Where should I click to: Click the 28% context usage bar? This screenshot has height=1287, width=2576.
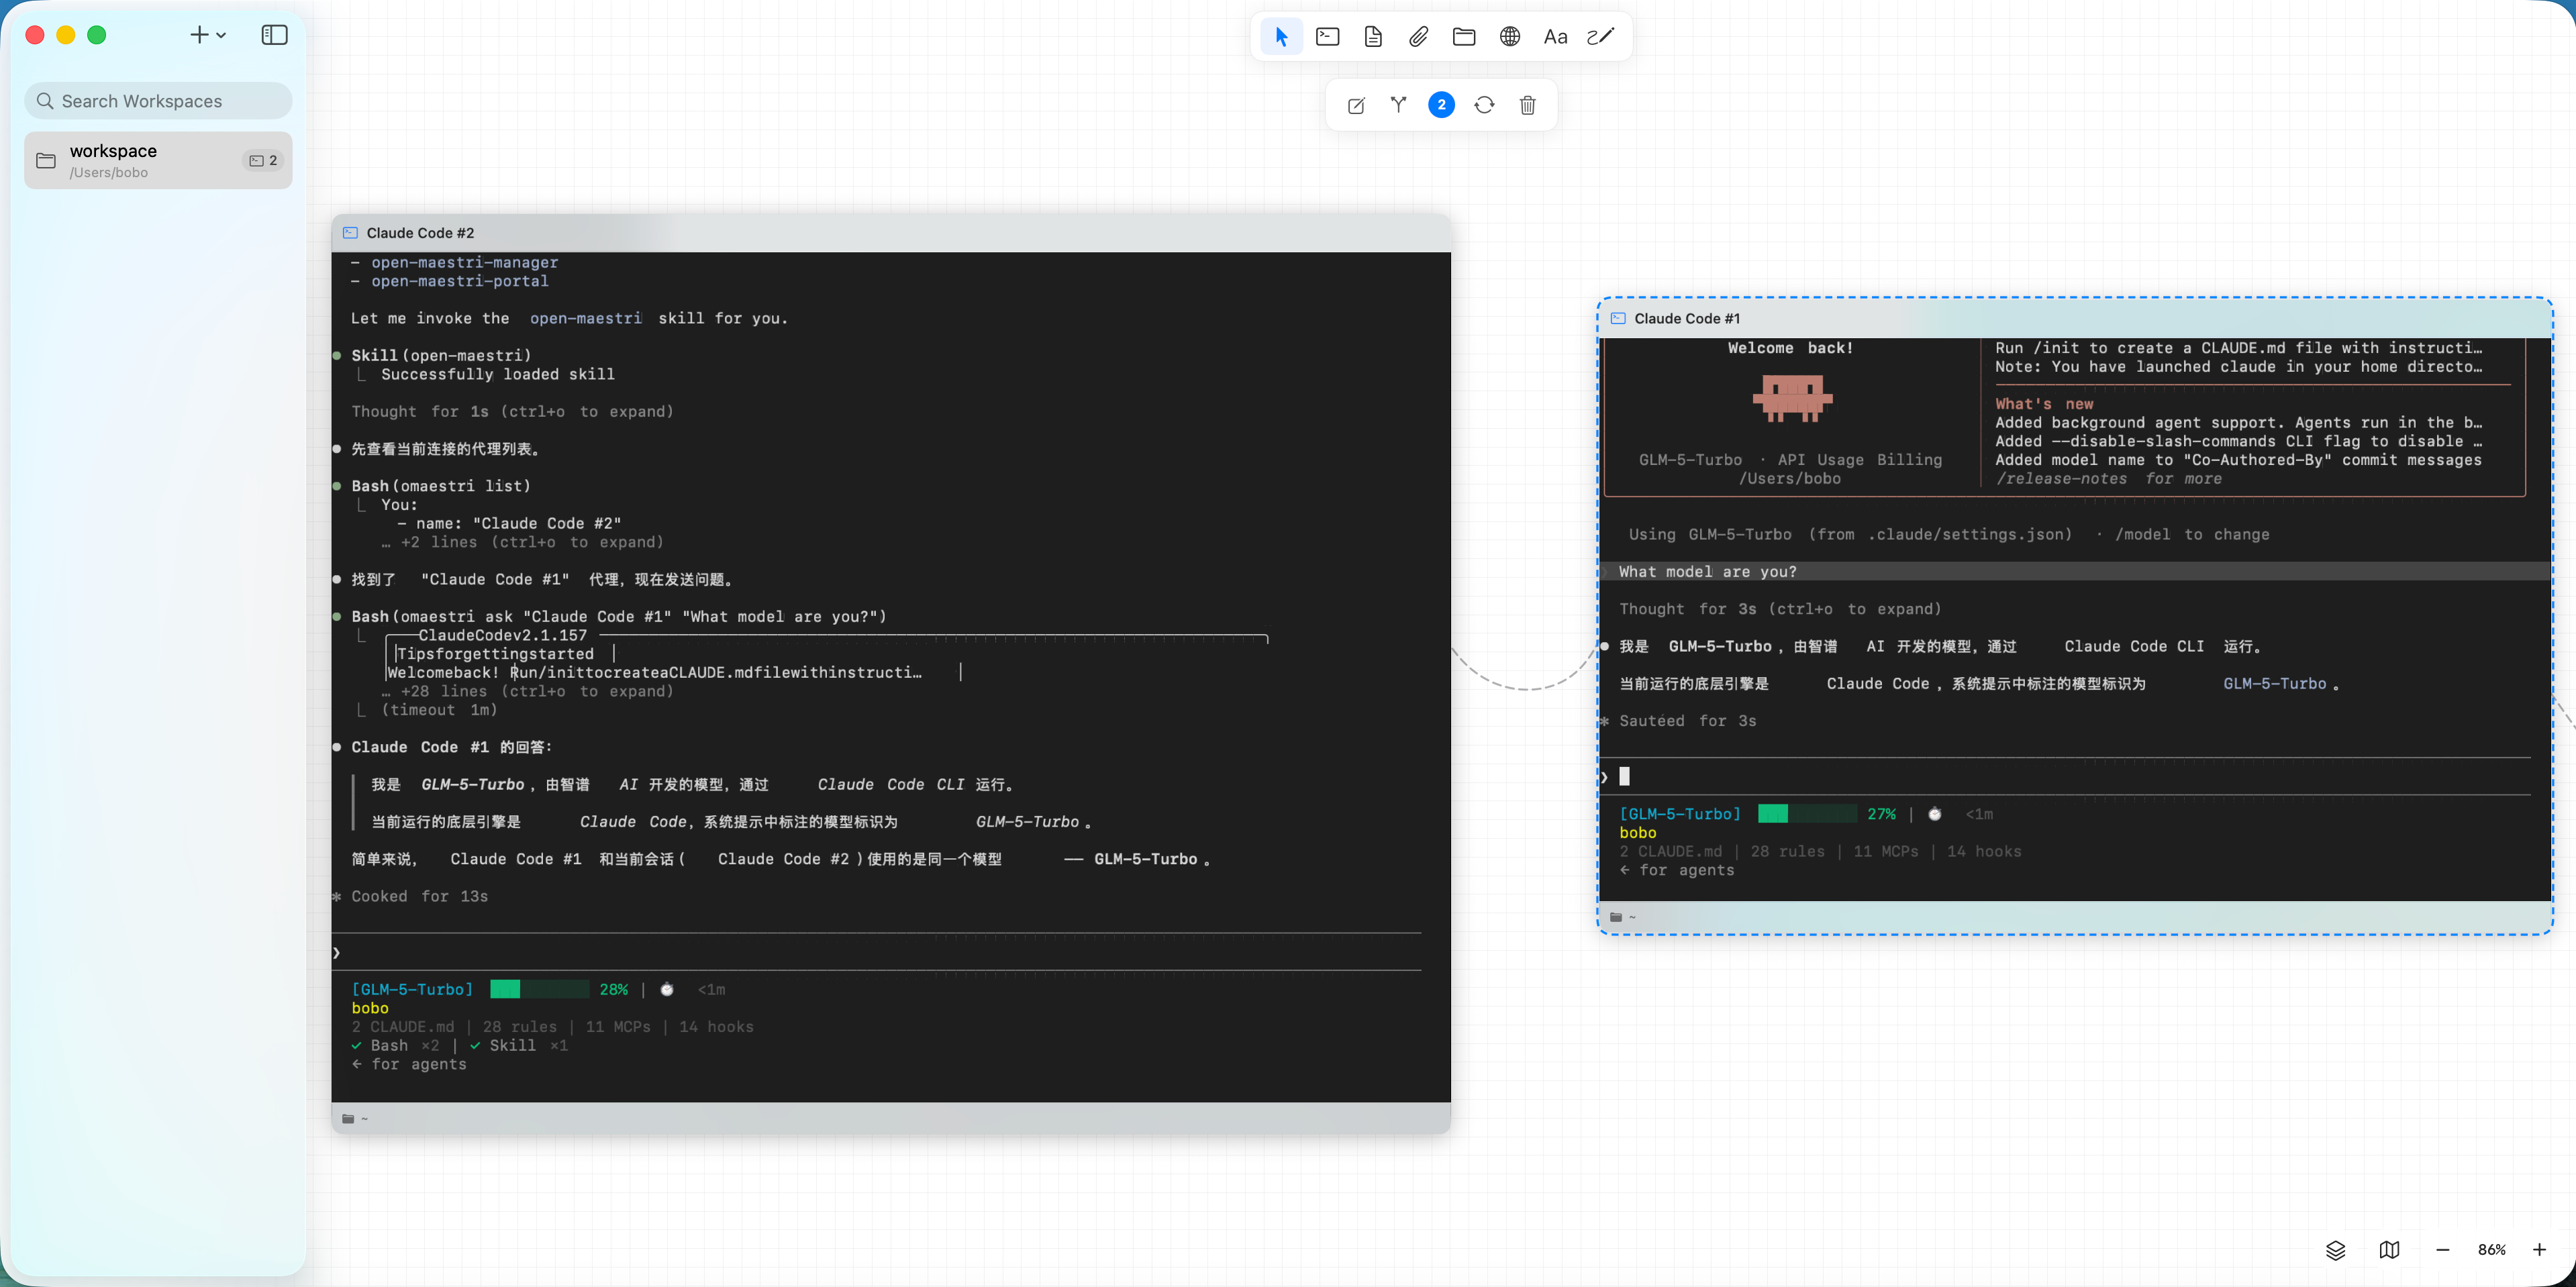tap(539, 990)
